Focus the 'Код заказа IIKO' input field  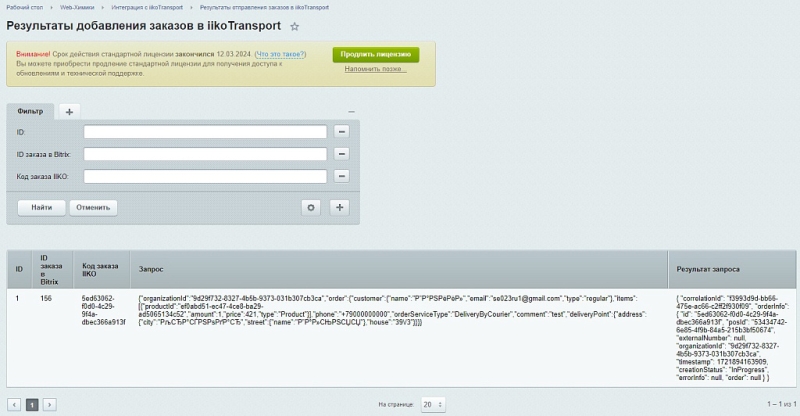point(205,177)
